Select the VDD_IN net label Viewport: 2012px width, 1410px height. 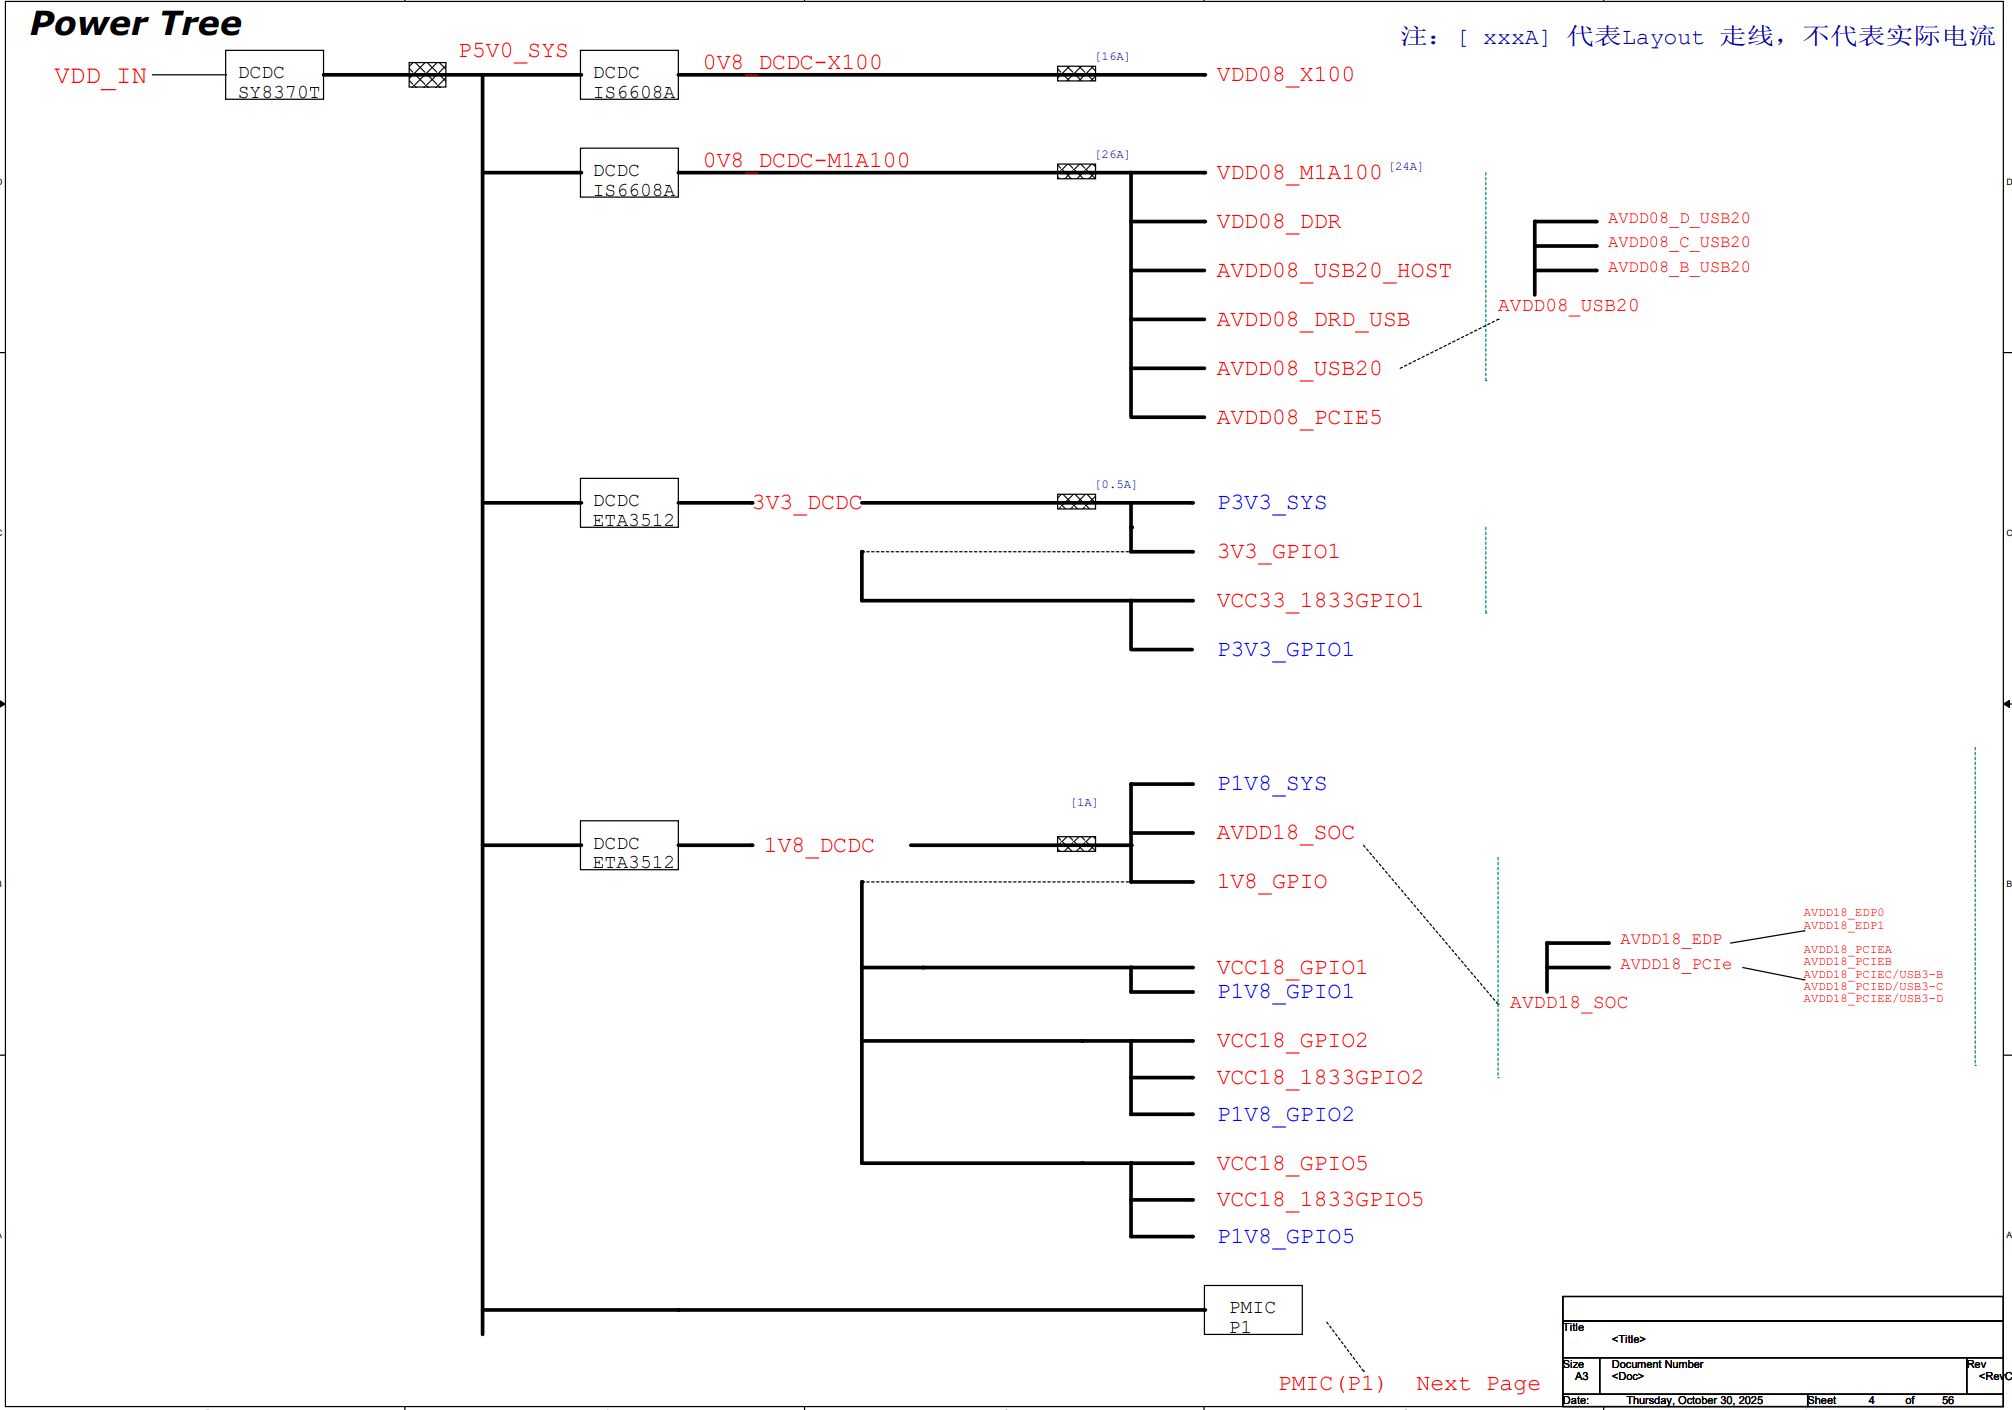[100, 77]
